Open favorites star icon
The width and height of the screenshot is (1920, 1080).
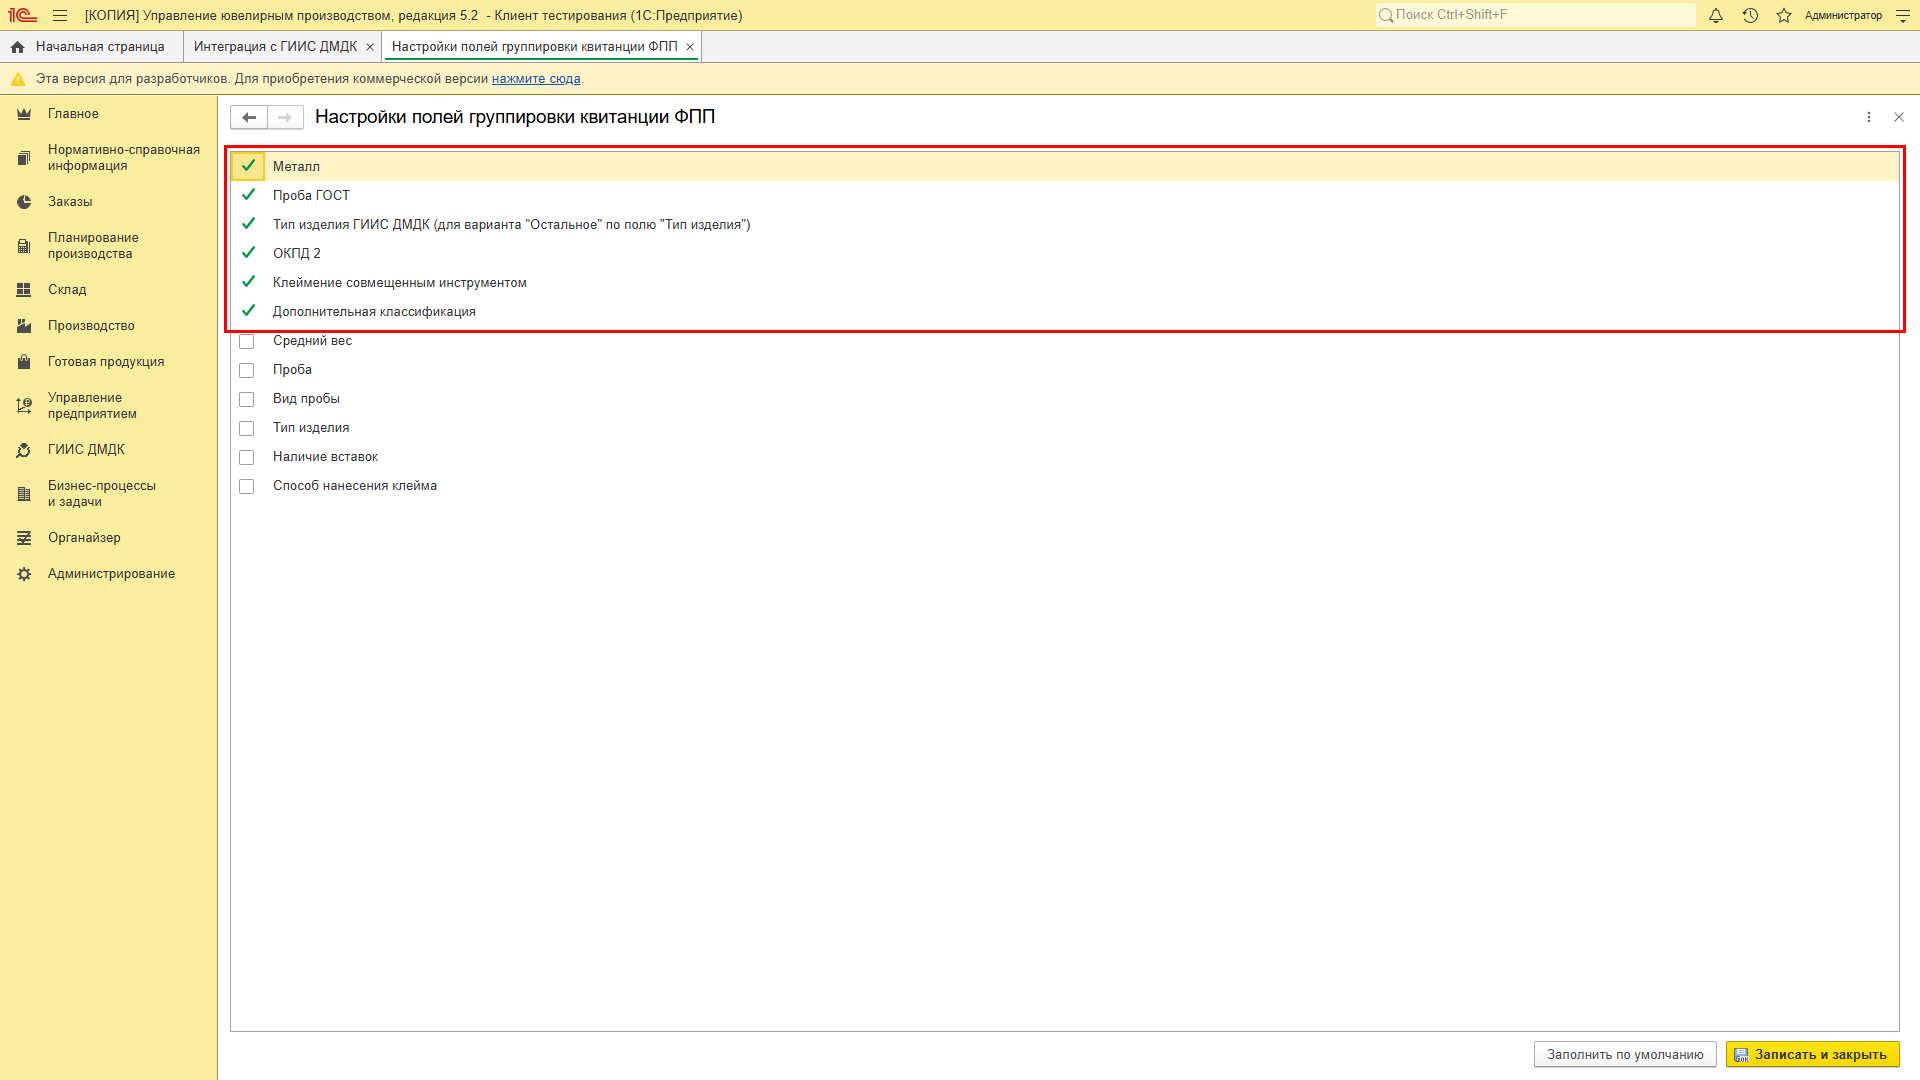point(1784,16)
